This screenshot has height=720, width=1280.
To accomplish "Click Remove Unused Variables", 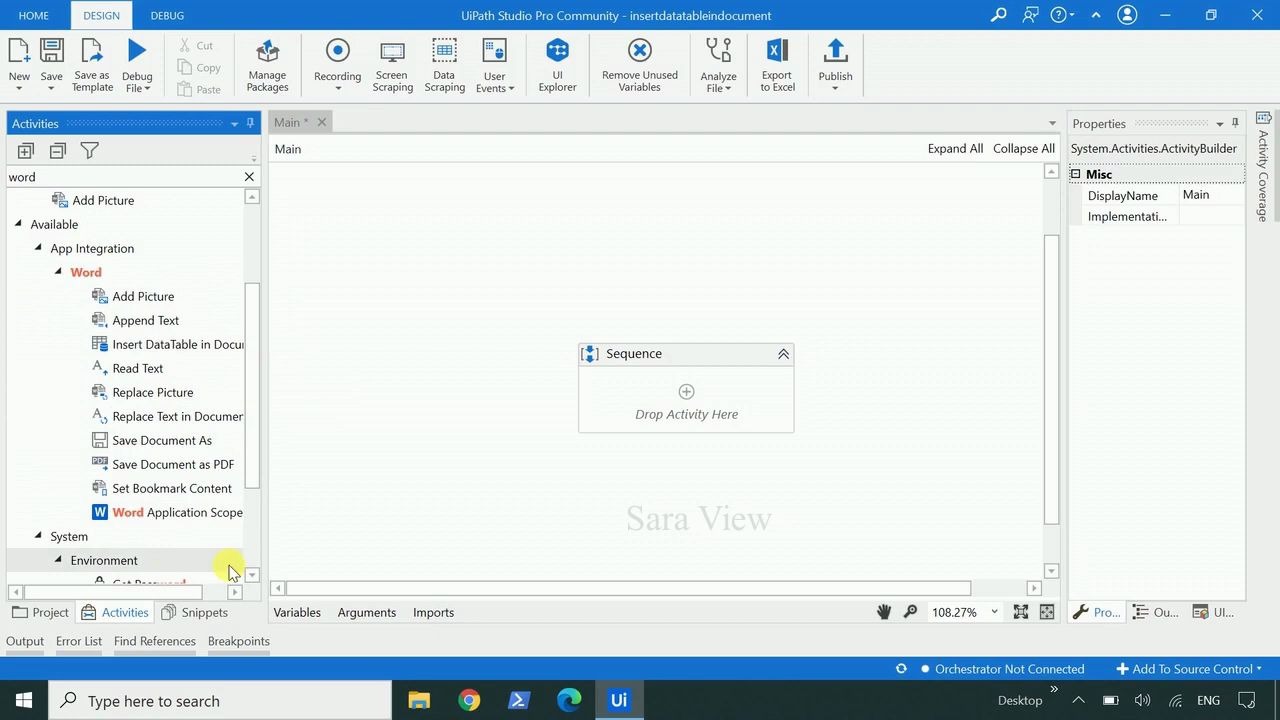I will tap(639, 64).
